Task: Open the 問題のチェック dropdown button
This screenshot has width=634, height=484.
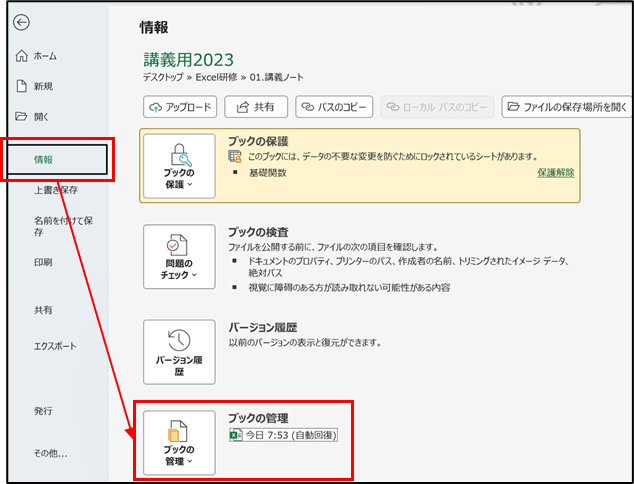Action: 179,257
